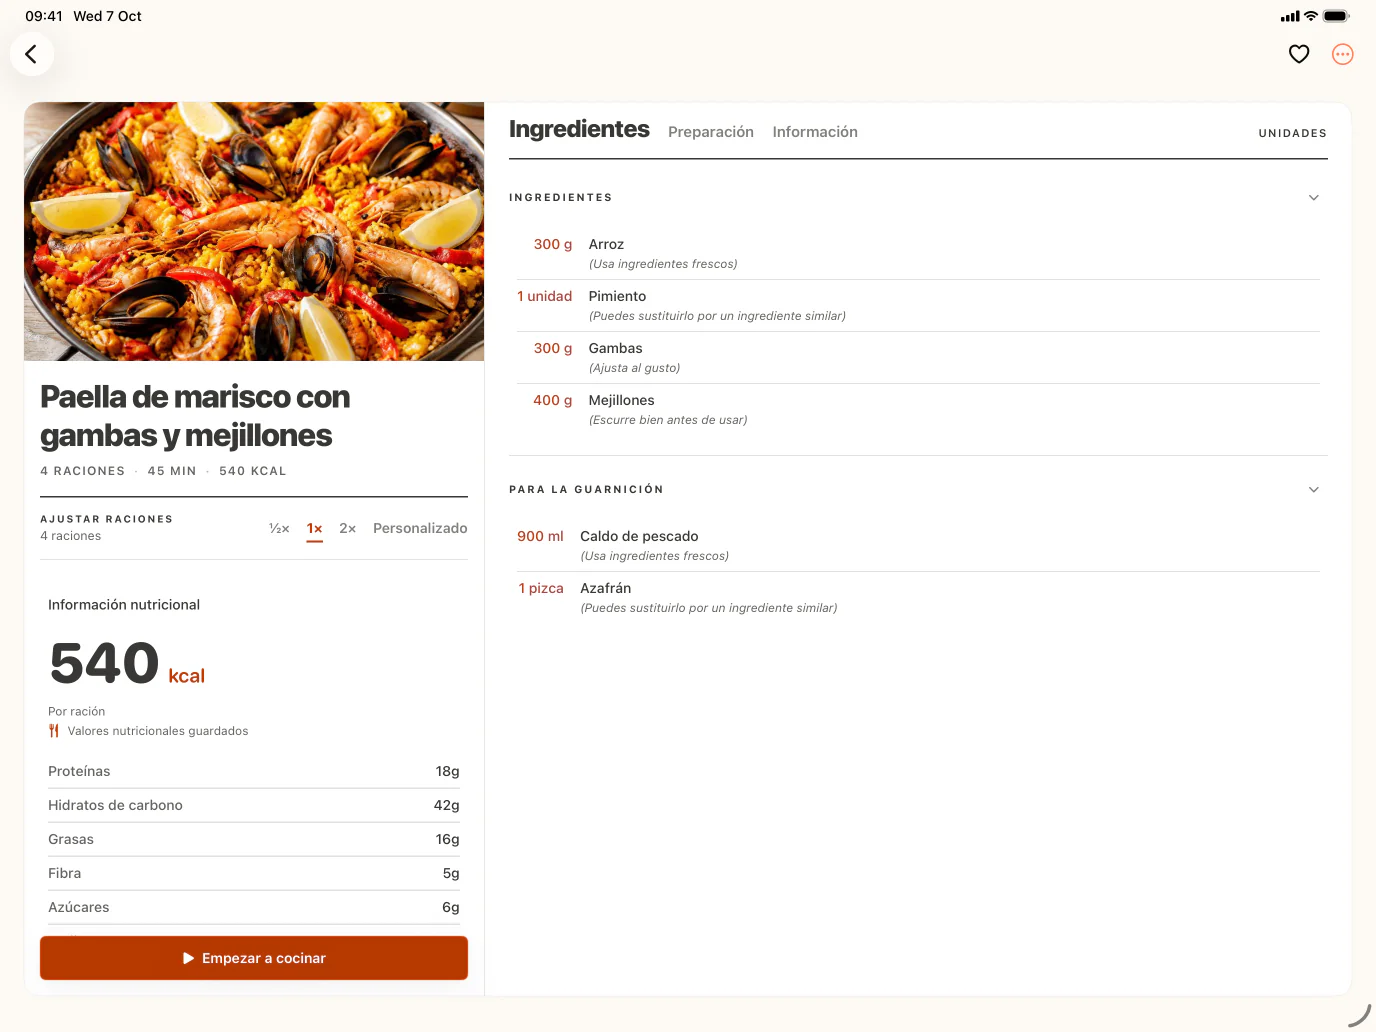This screenshot has width=1376, height=1032.
Task: Tap Valores nutricionales guardados text
Action: (158, 731)
